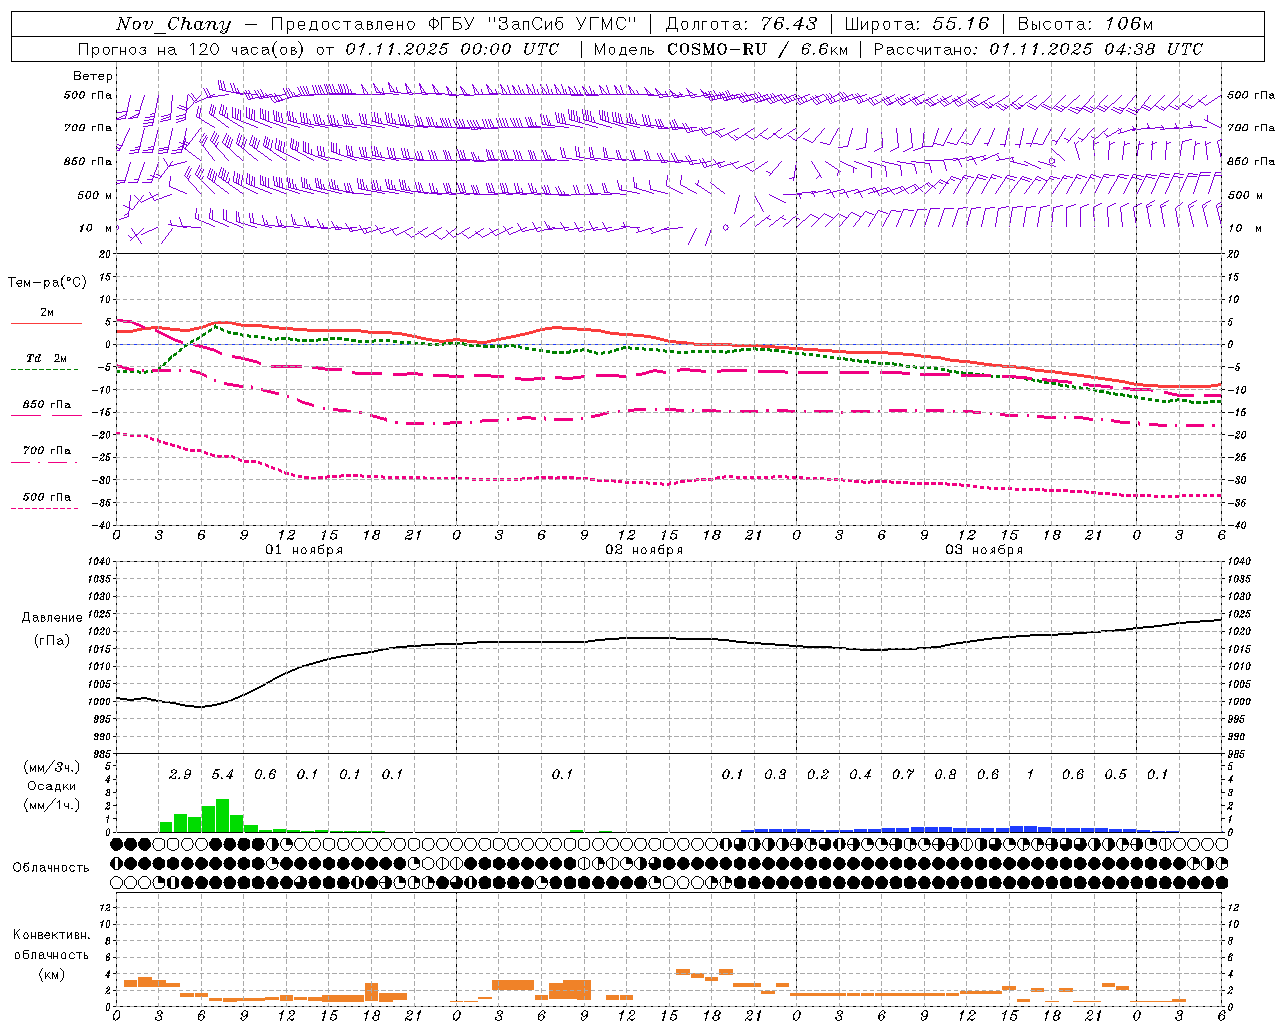Click the 01 ноября date label
This screenshot has width=1280, height=1024.
click(304, 550)
